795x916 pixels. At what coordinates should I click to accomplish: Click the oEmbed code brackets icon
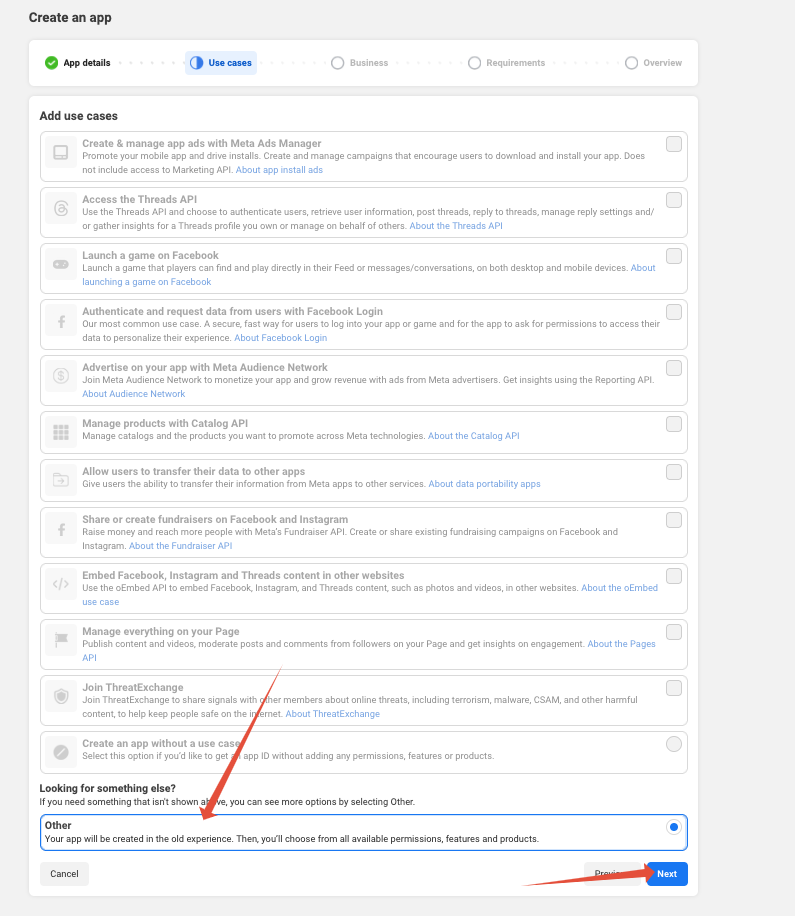(x=61, y=584)
